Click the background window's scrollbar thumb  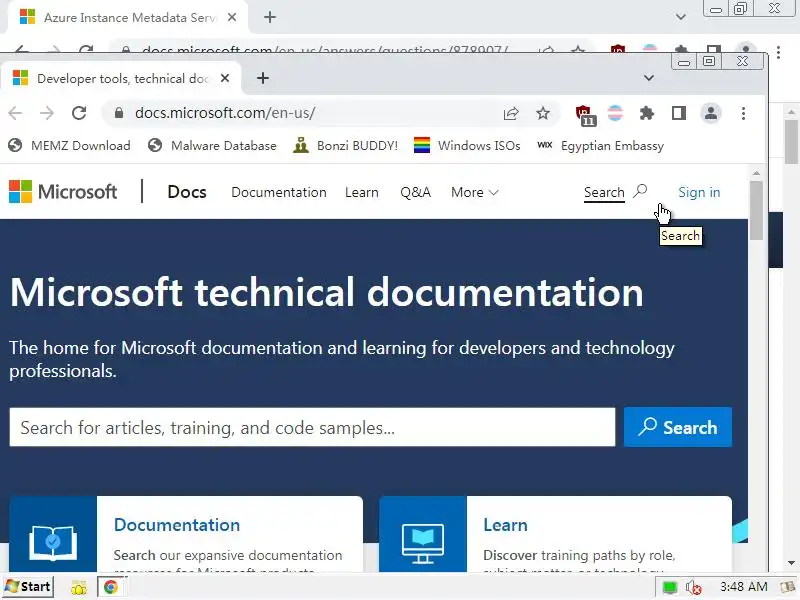tap(791, 142)
